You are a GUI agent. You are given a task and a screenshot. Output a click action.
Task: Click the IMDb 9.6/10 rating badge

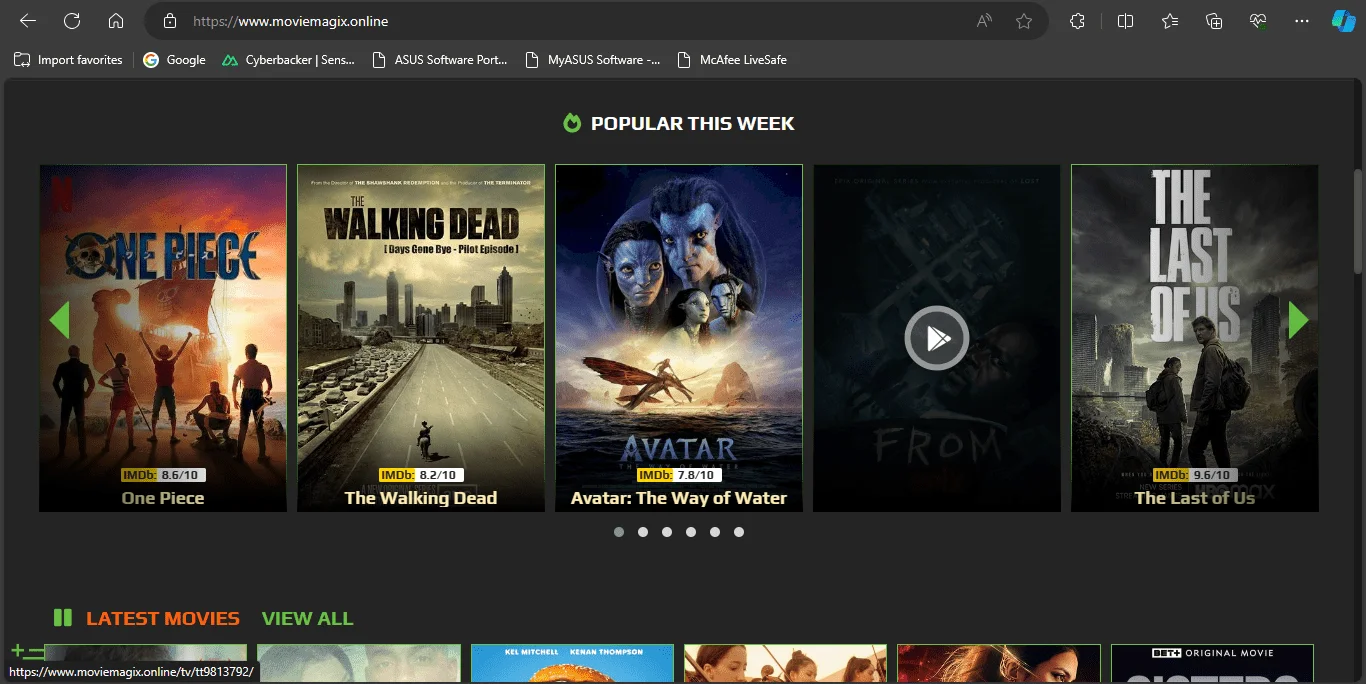[1195, 475]
